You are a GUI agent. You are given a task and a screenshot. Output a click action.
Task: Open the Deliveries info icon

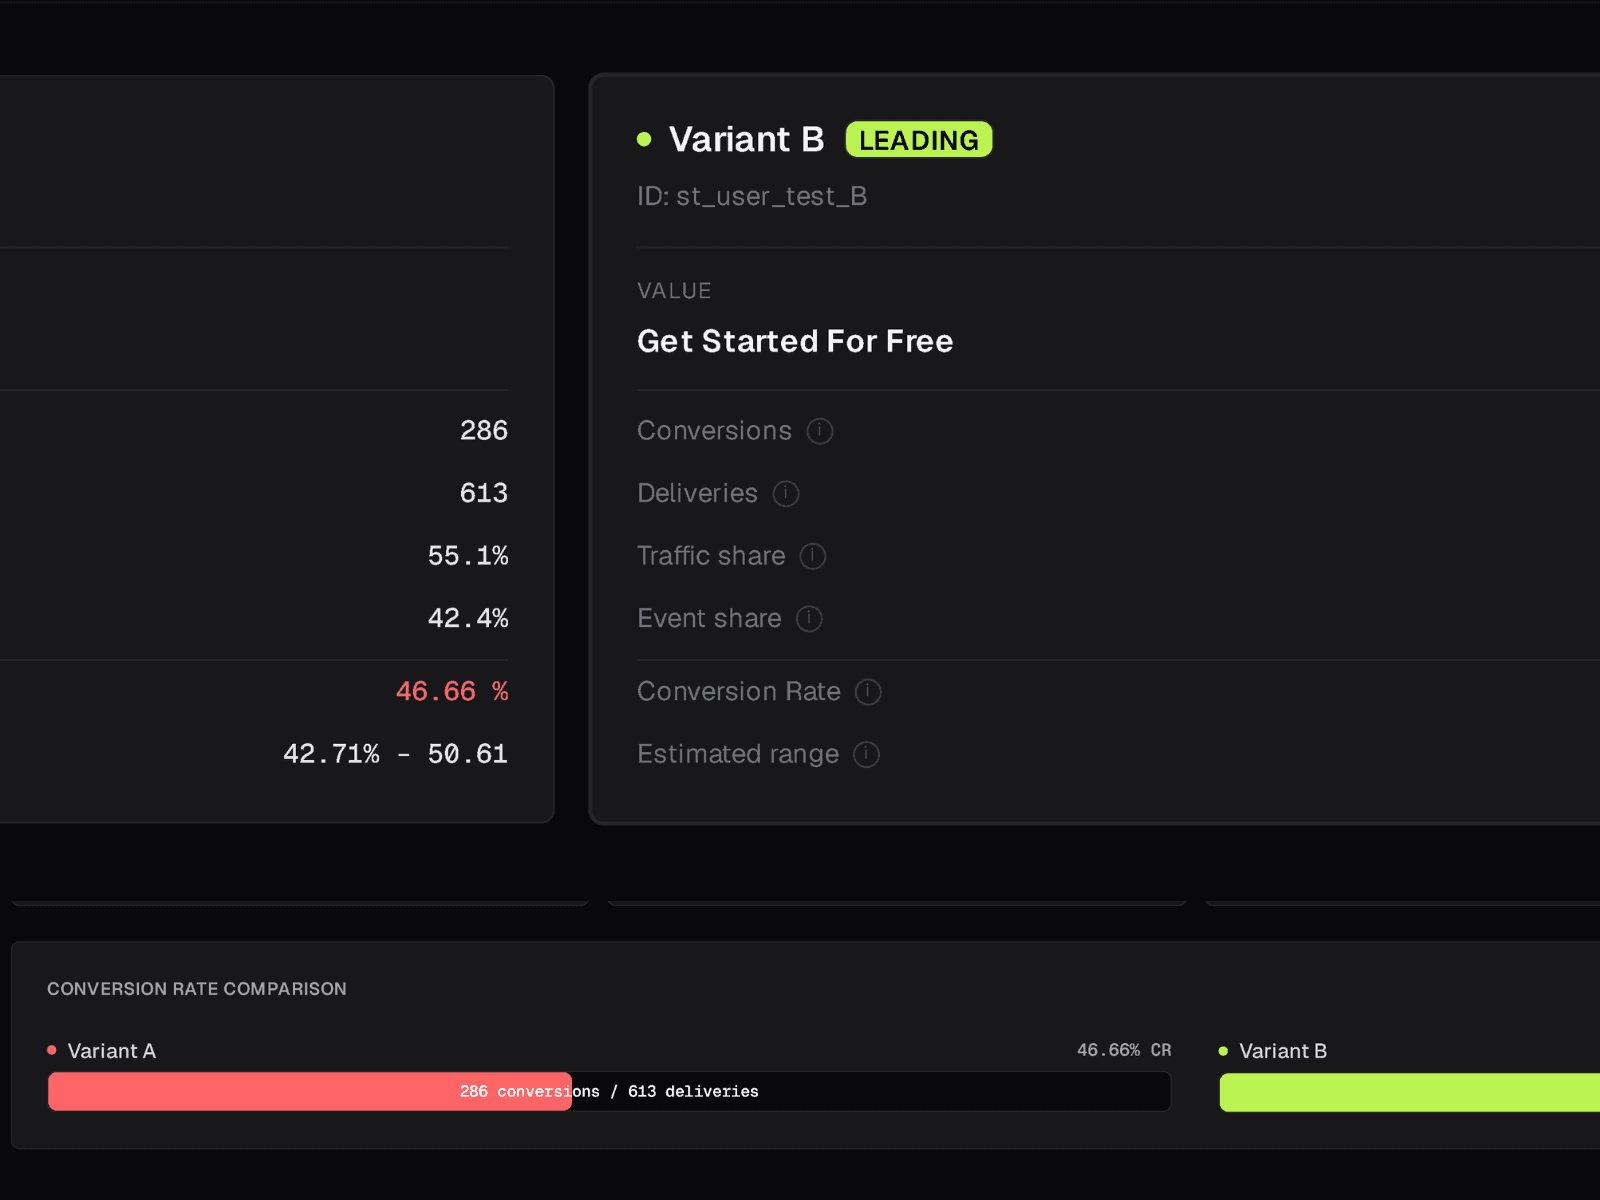pyautogui.click(x=786, y=494)
